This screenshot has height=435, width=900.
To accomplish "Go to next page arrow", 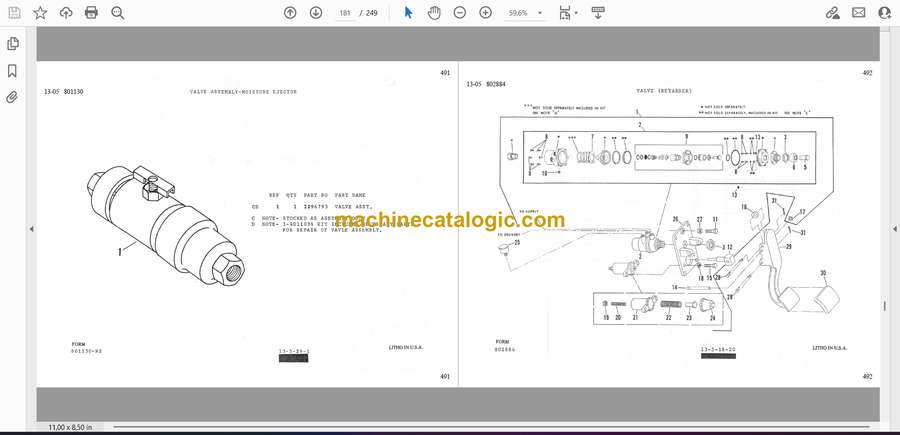I will tap(316, 13).
